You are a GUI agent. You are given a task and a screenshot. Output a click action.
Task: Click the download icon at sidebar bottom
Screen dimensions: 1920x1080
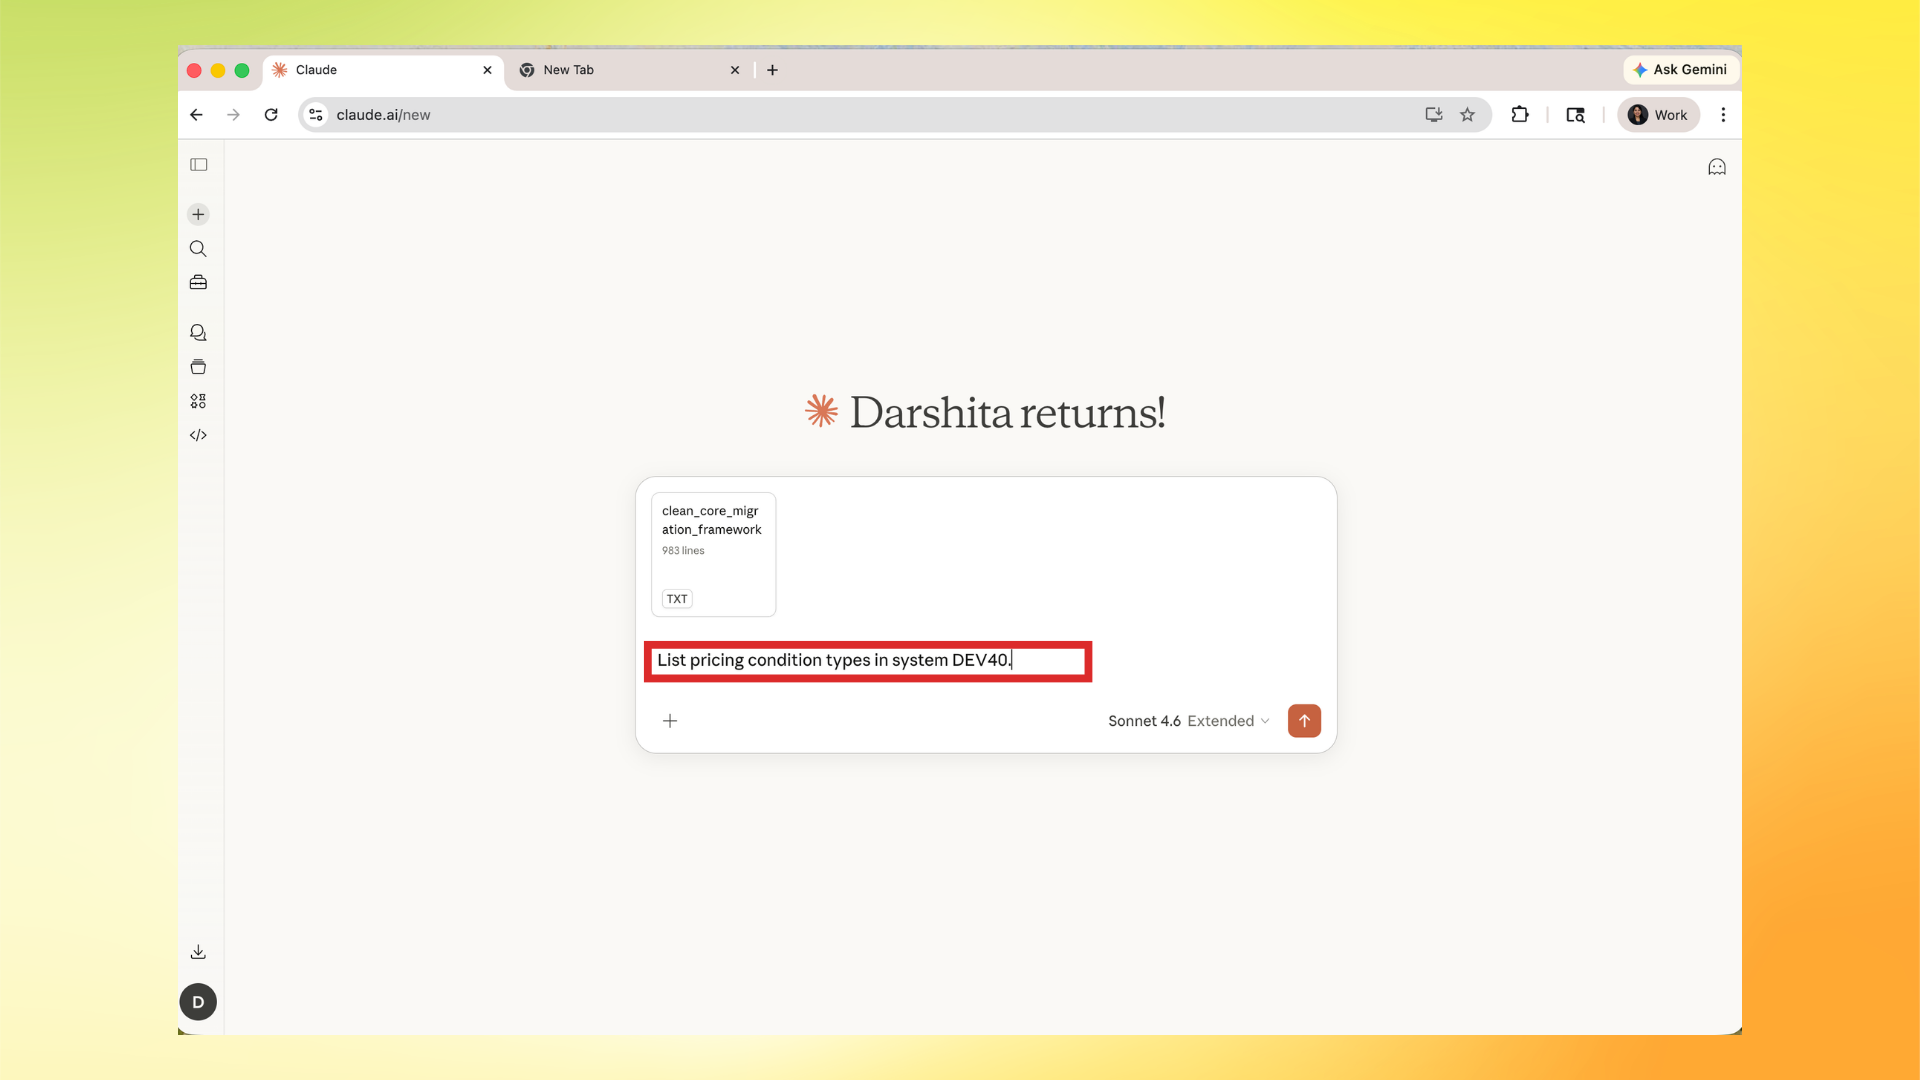coord(198,951)
